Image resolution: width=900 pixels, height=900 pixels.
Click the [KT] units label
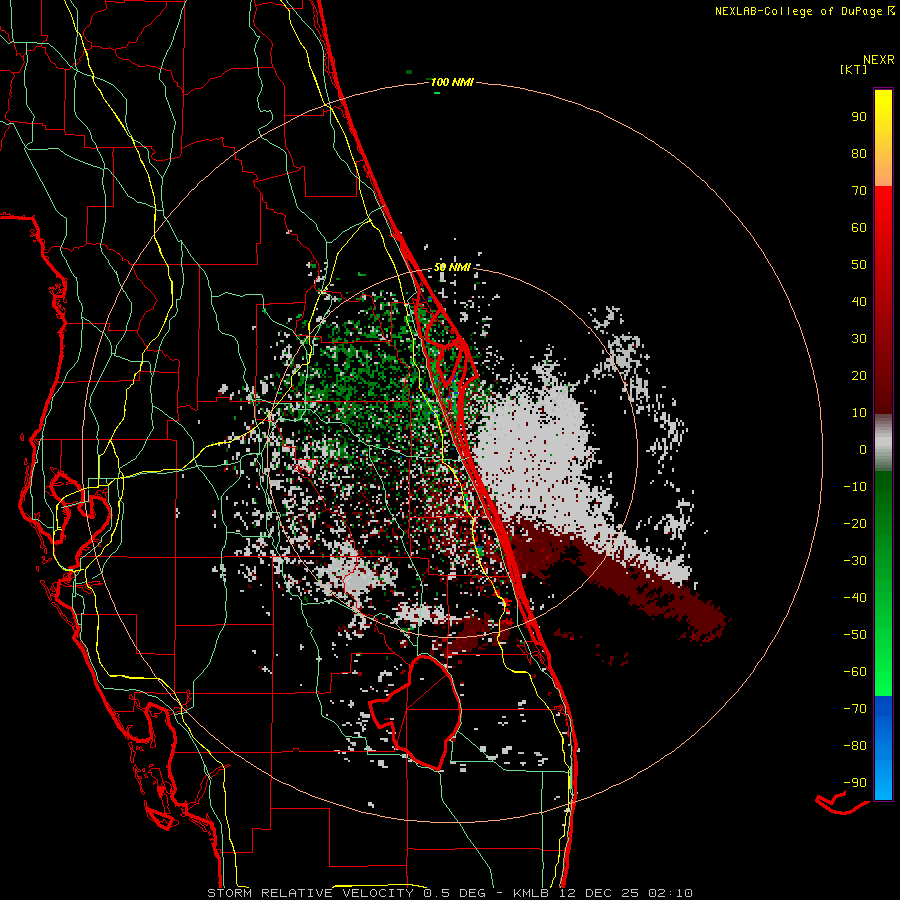[x=853, y=69]
